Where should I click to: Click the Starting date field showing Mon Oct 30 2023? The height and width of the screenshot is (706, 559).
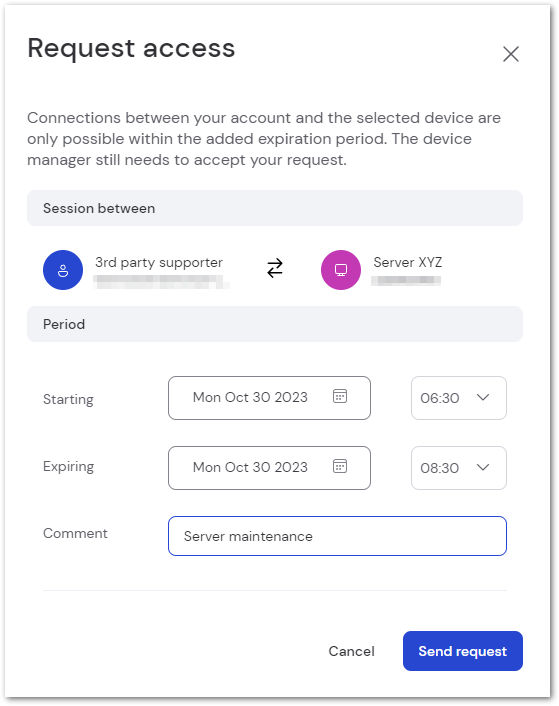pyautogui.click(x=269, y=398)
